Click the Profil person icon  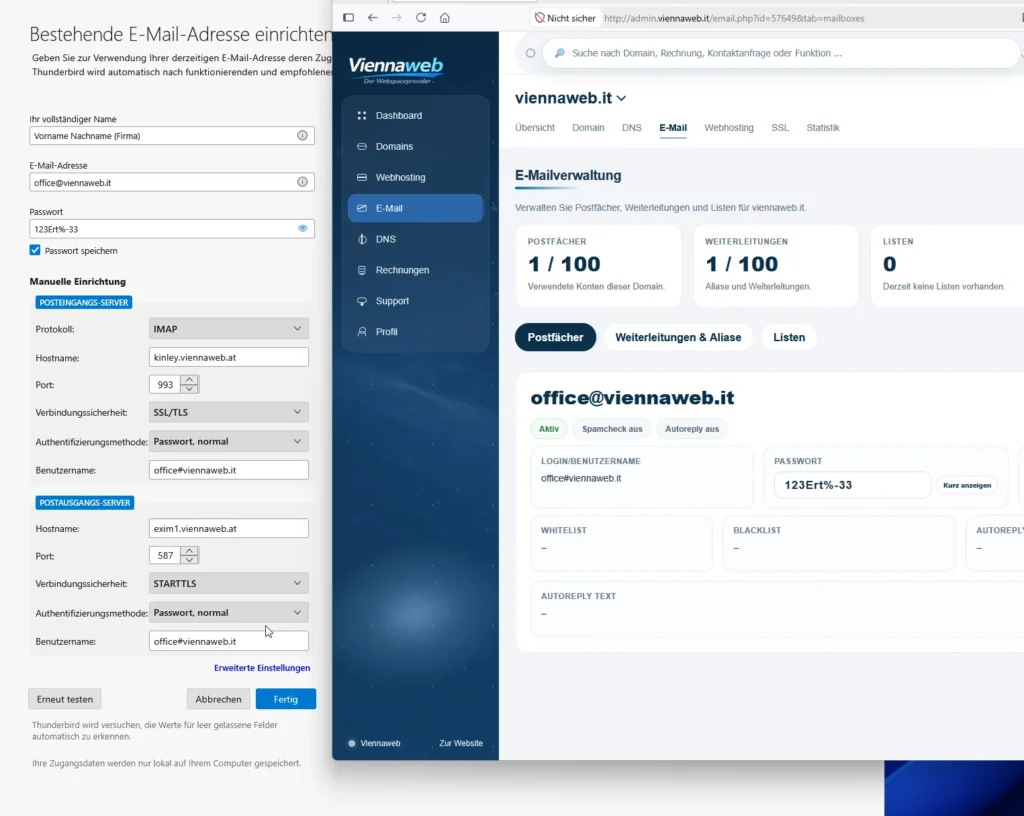coord(362,332)
